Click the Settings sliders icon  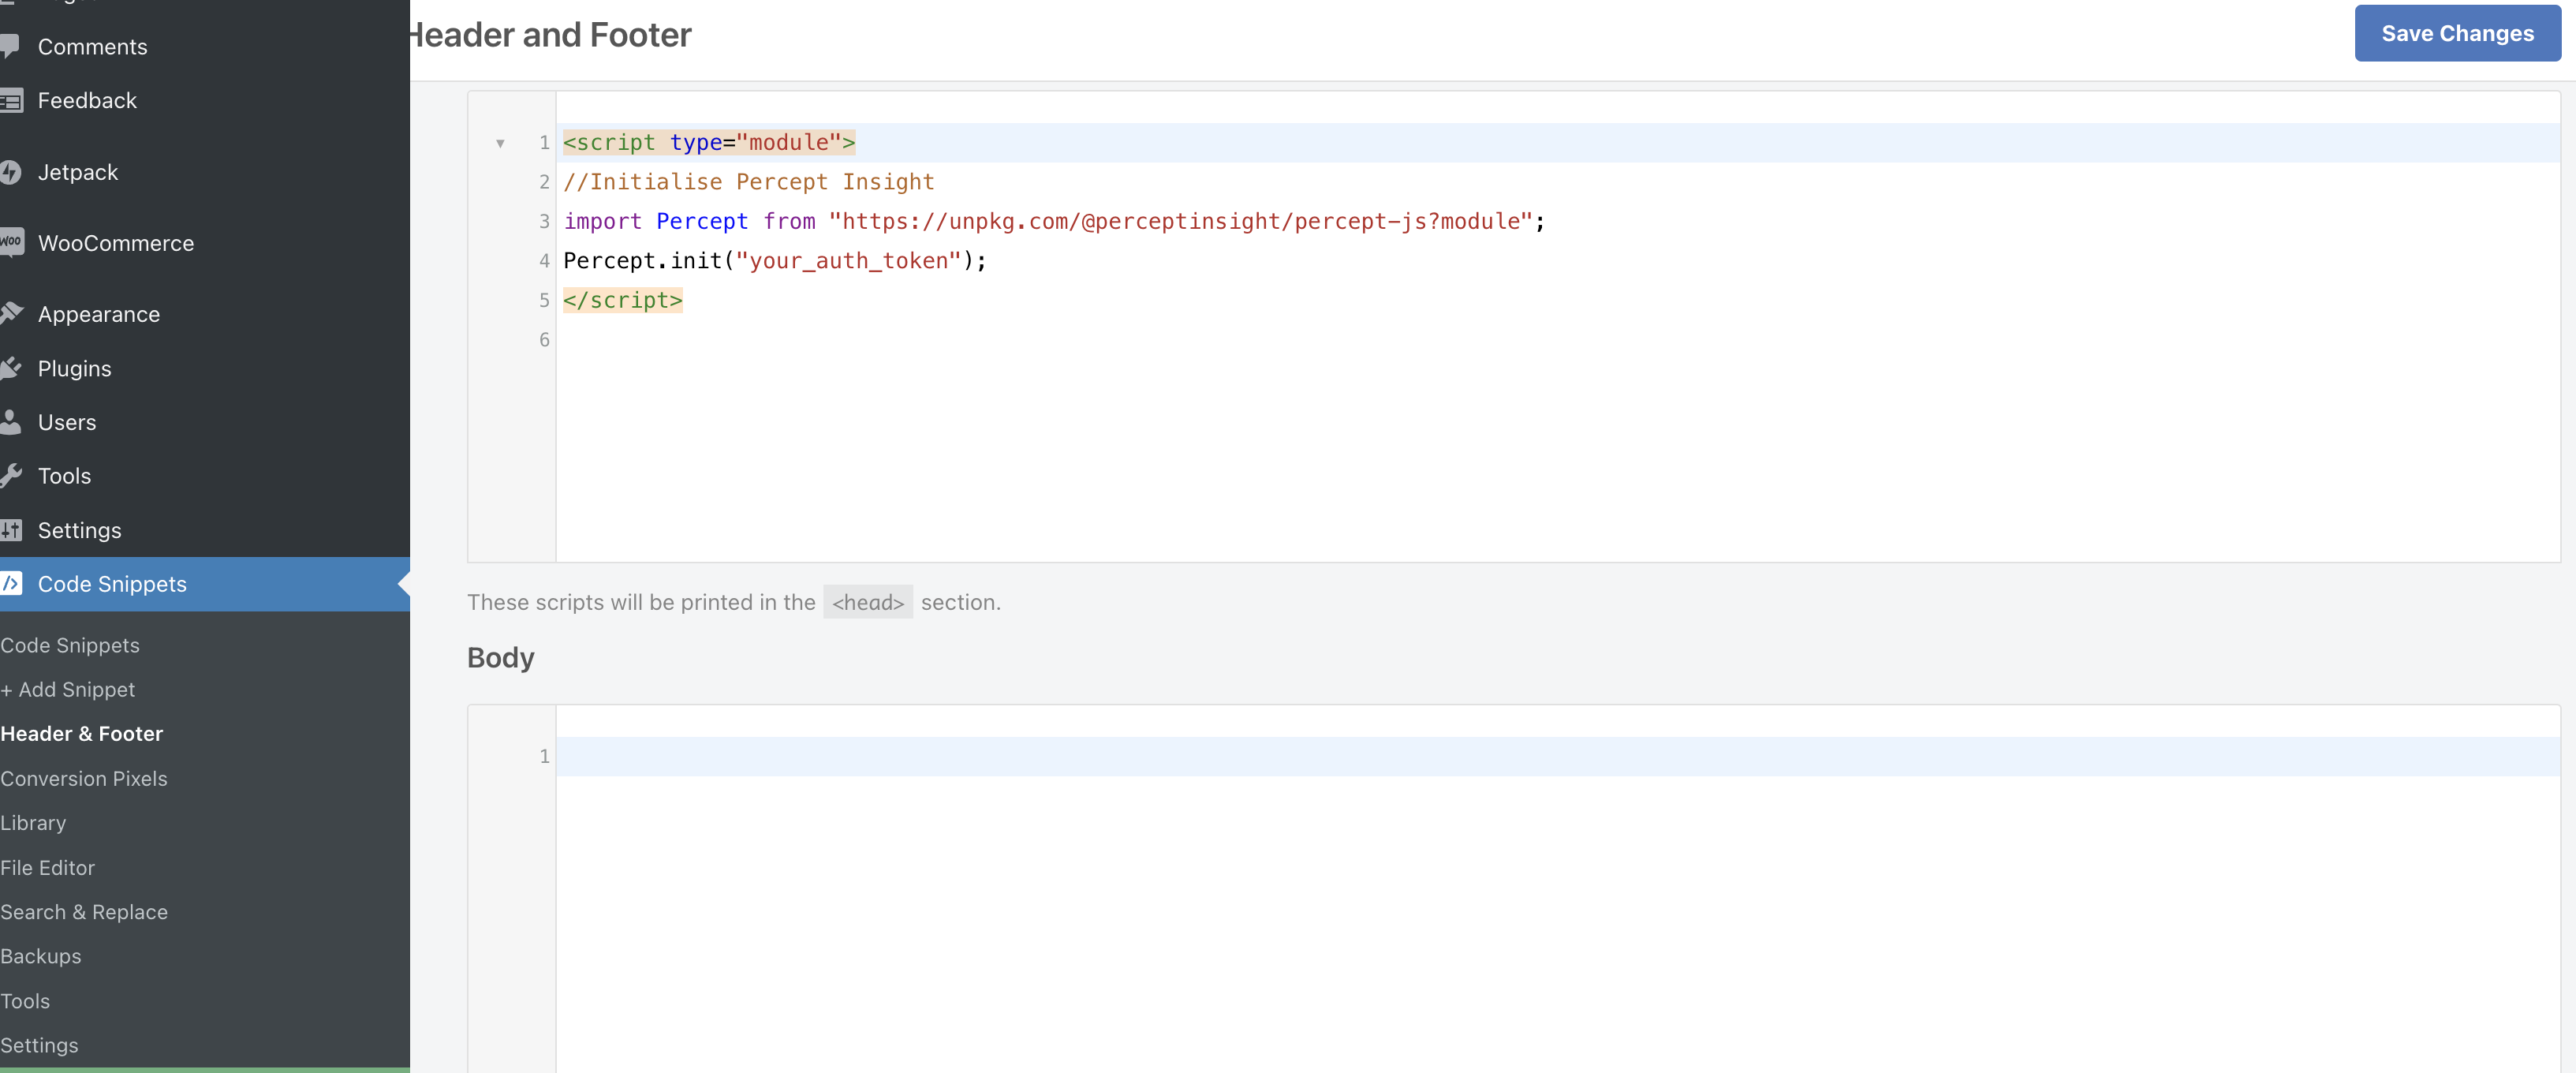[11, 530]
